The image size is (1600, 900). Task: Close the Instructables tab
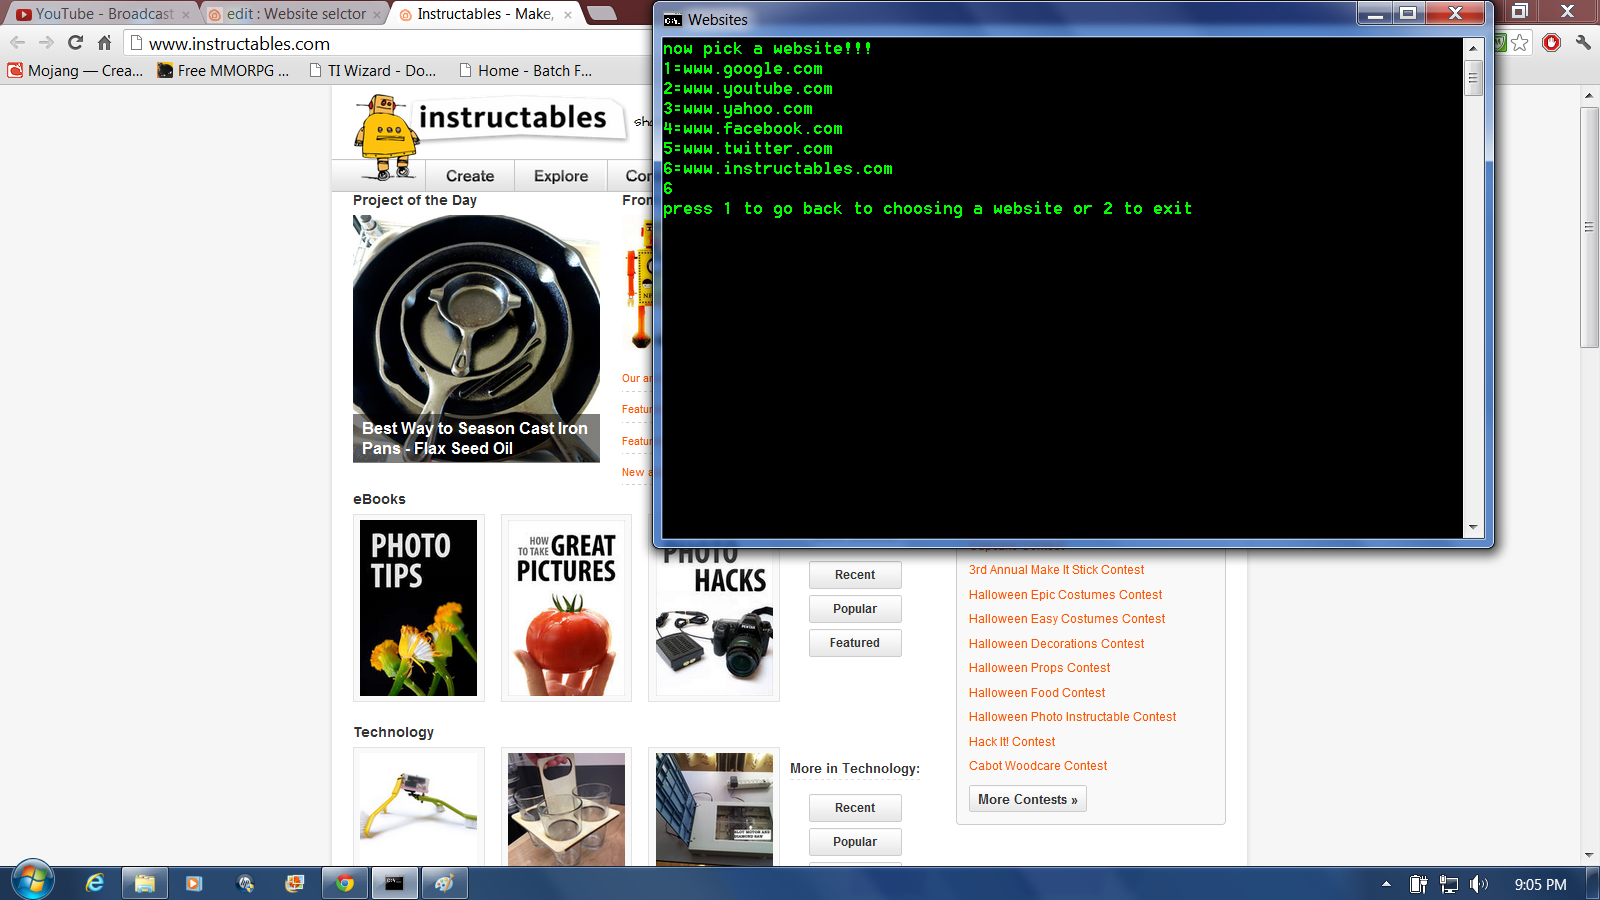click(568, 15)
